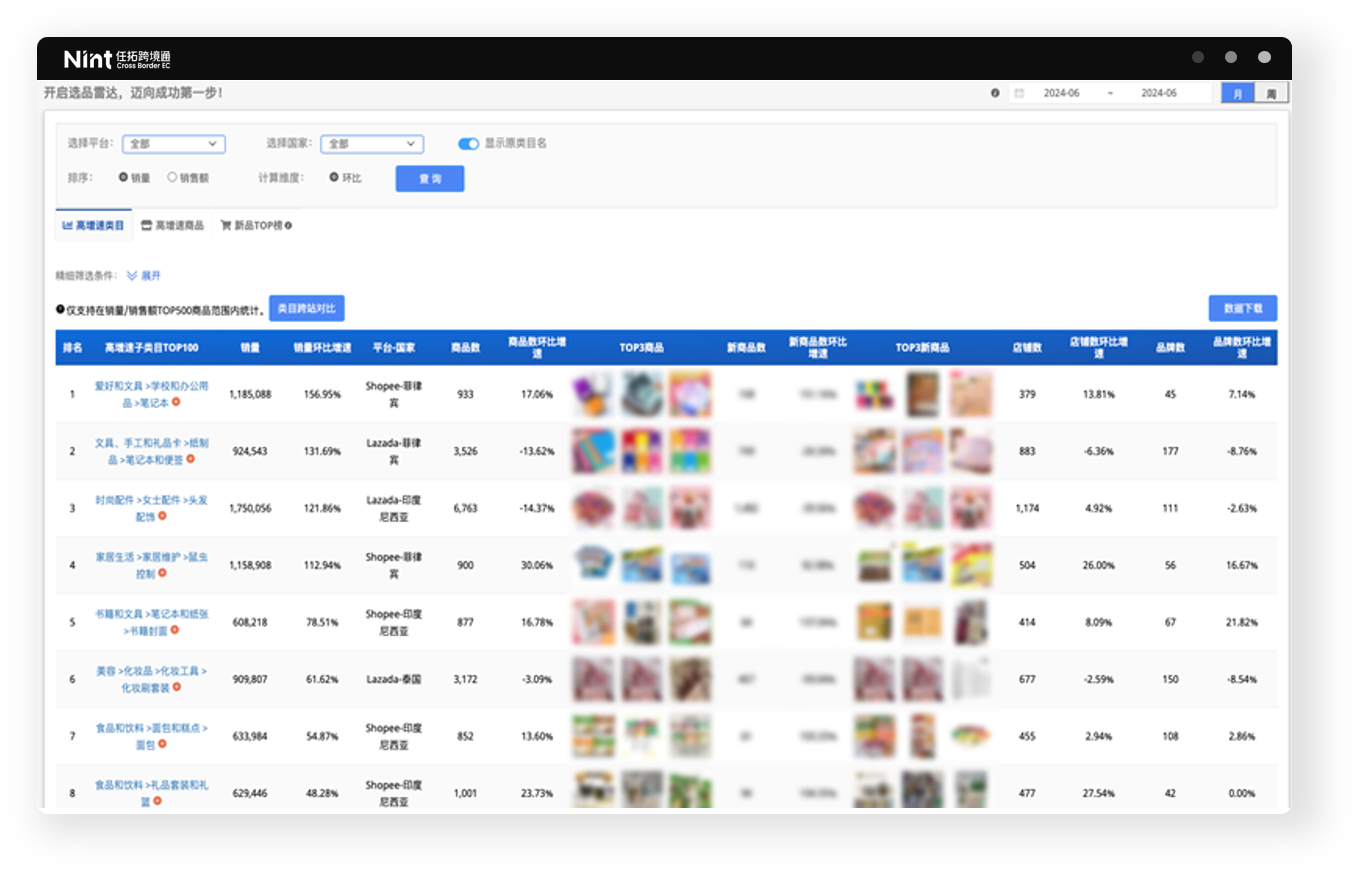Click the store count 1,174
This screenshot has height=873, width=1360.
click(1027, 508)
